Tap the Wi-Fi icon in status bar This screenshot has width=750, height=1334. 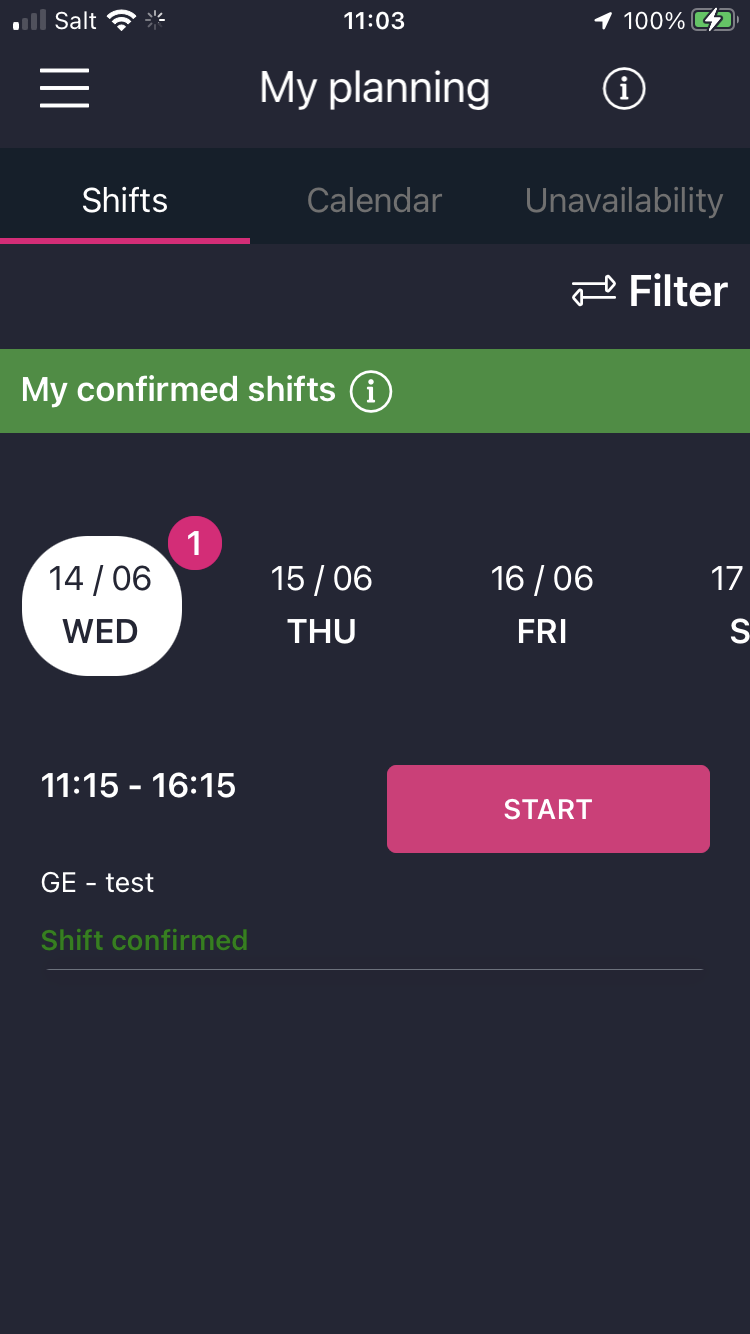click(x=122, y=20)
